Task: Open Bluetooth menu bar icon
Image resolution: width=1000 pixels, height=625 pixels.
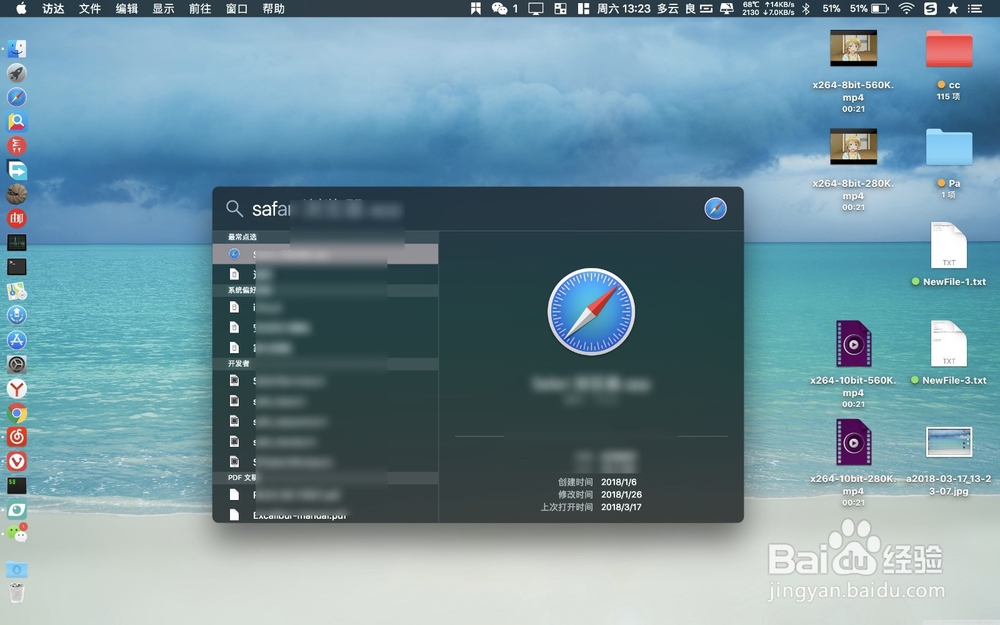Action: (805, 8)
